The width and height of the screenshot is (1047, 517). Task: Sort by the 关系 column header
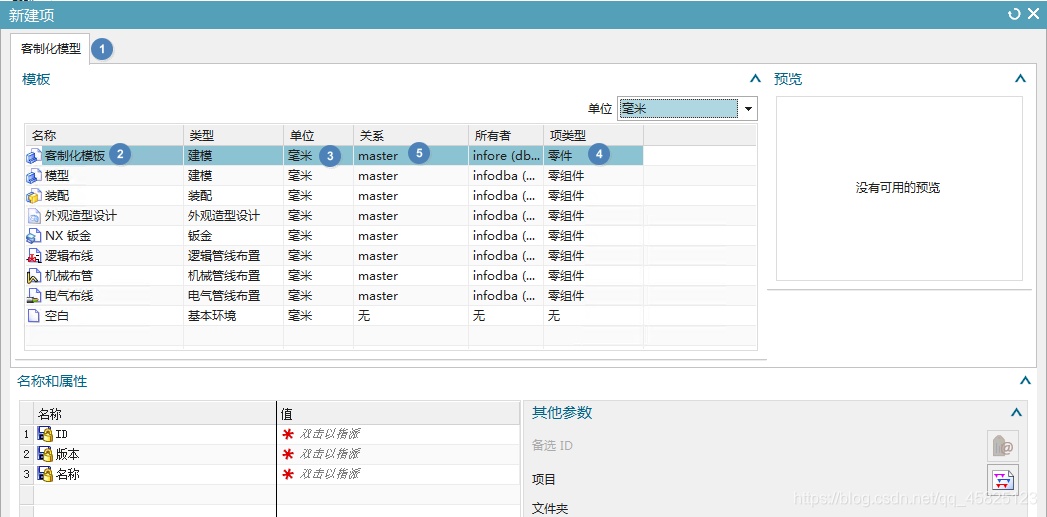click(411, 136)
